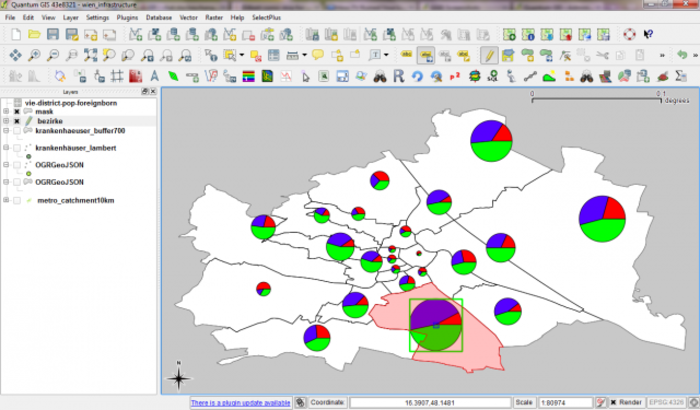
Task: Check the OGRGeoJSON polygon layer visibility box
Action: tap(17, 182)
